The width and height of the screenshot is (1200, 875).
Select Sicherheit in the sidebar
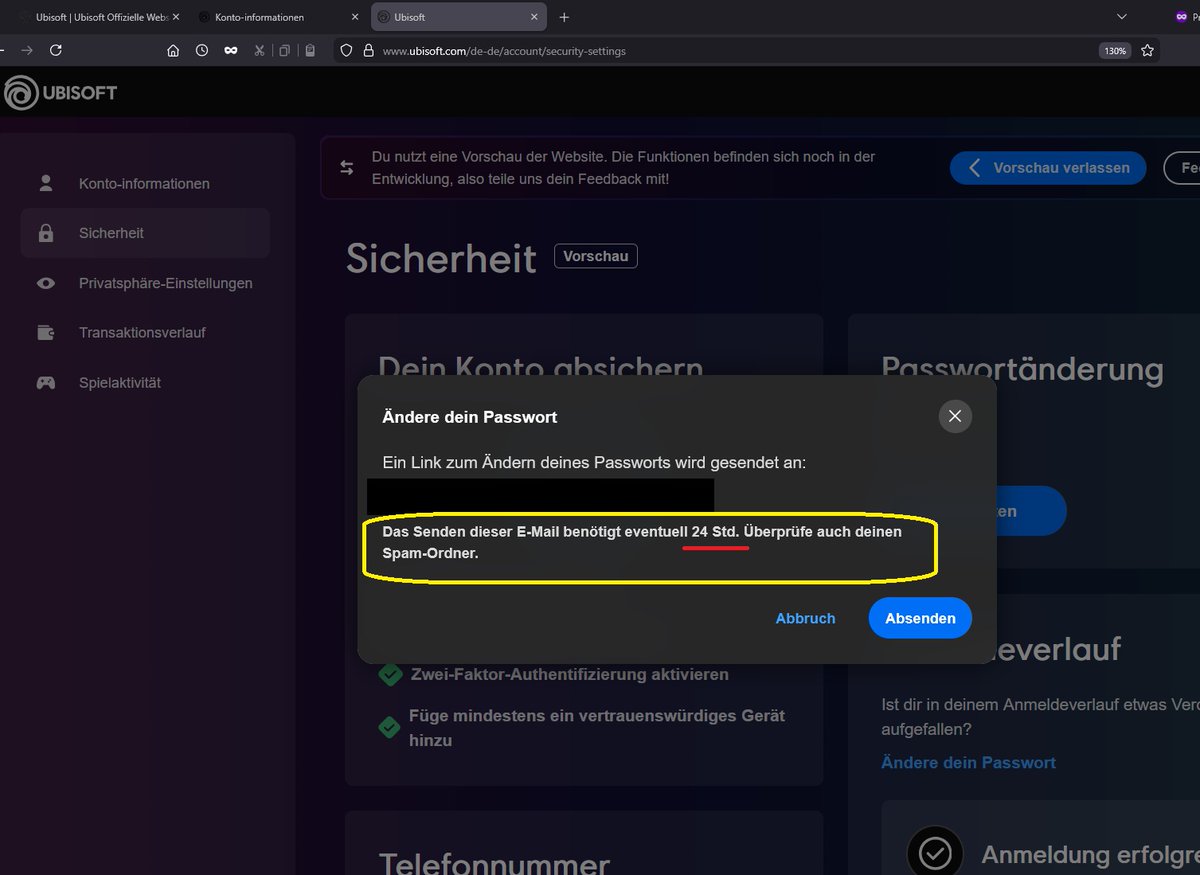tap(145, 233)
